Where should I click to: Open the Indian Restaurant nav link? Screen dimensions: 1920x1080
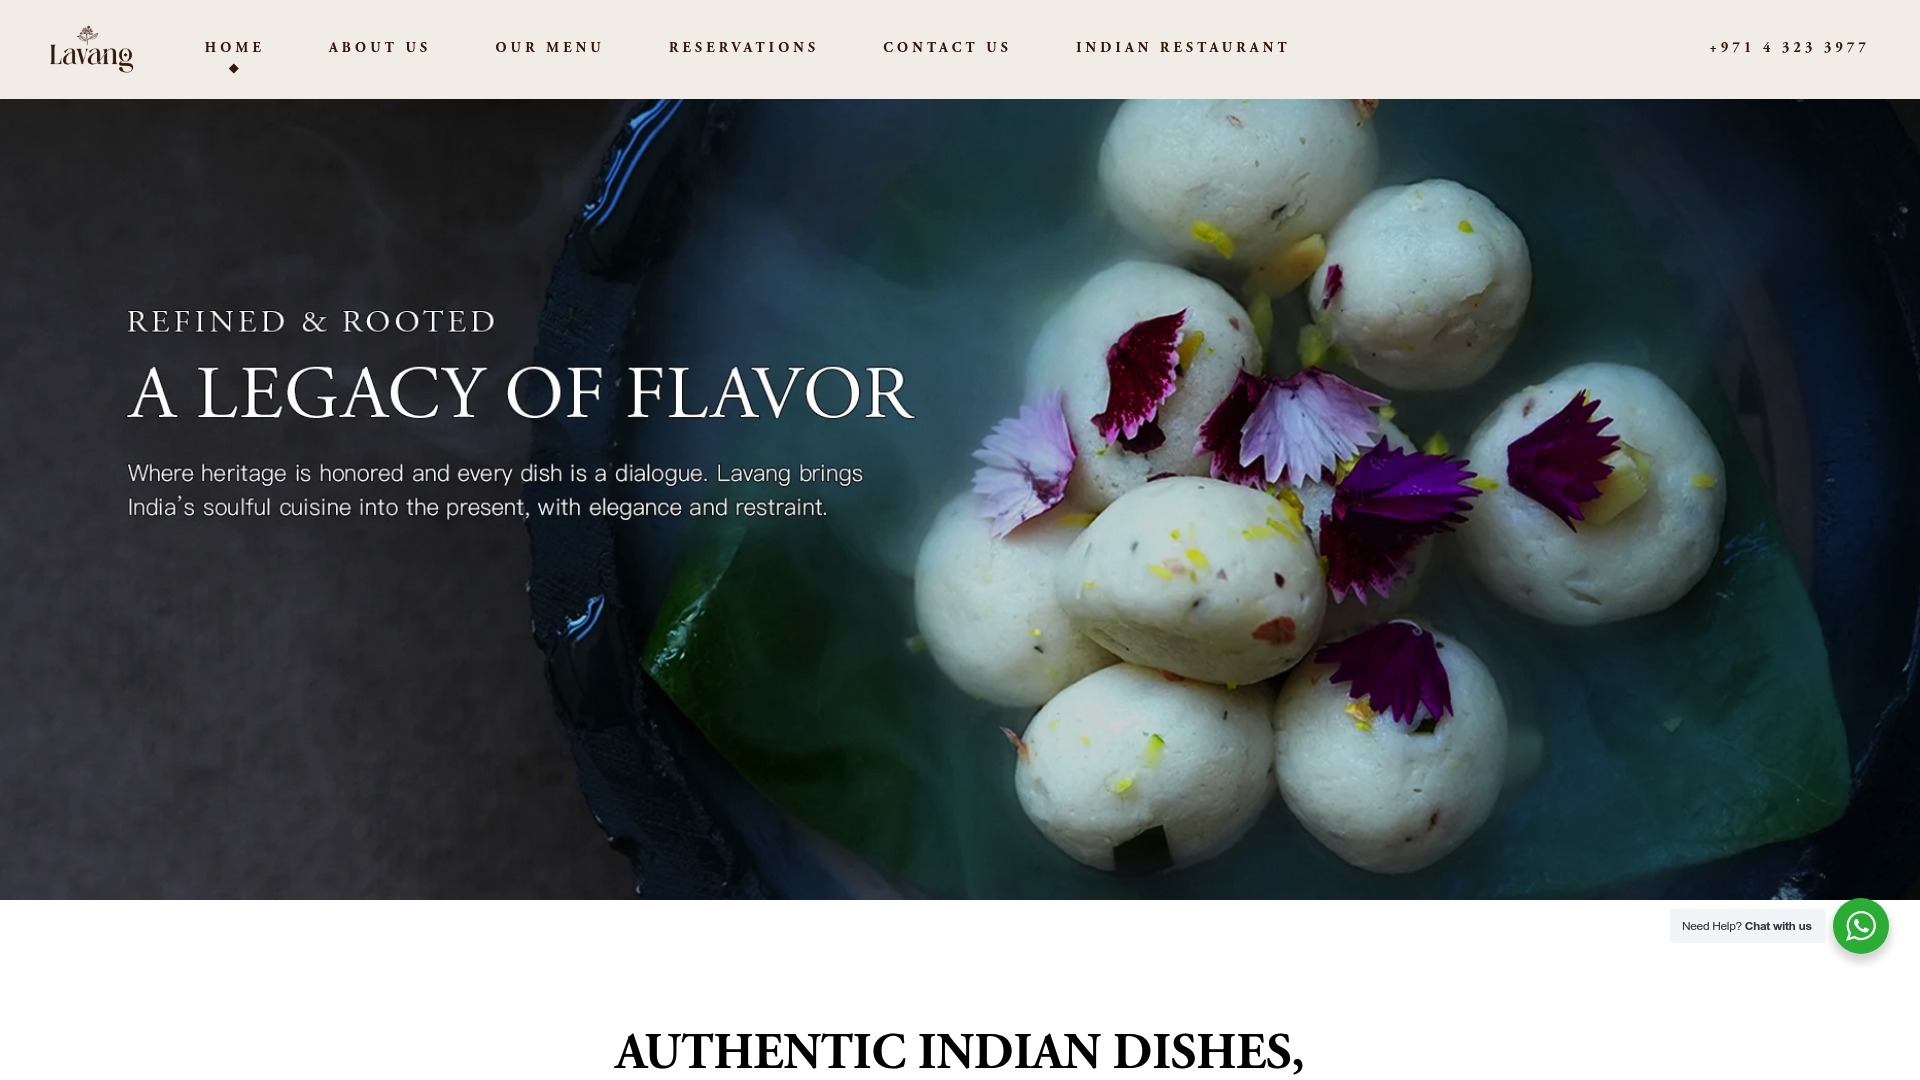[x=1182, y=47]
